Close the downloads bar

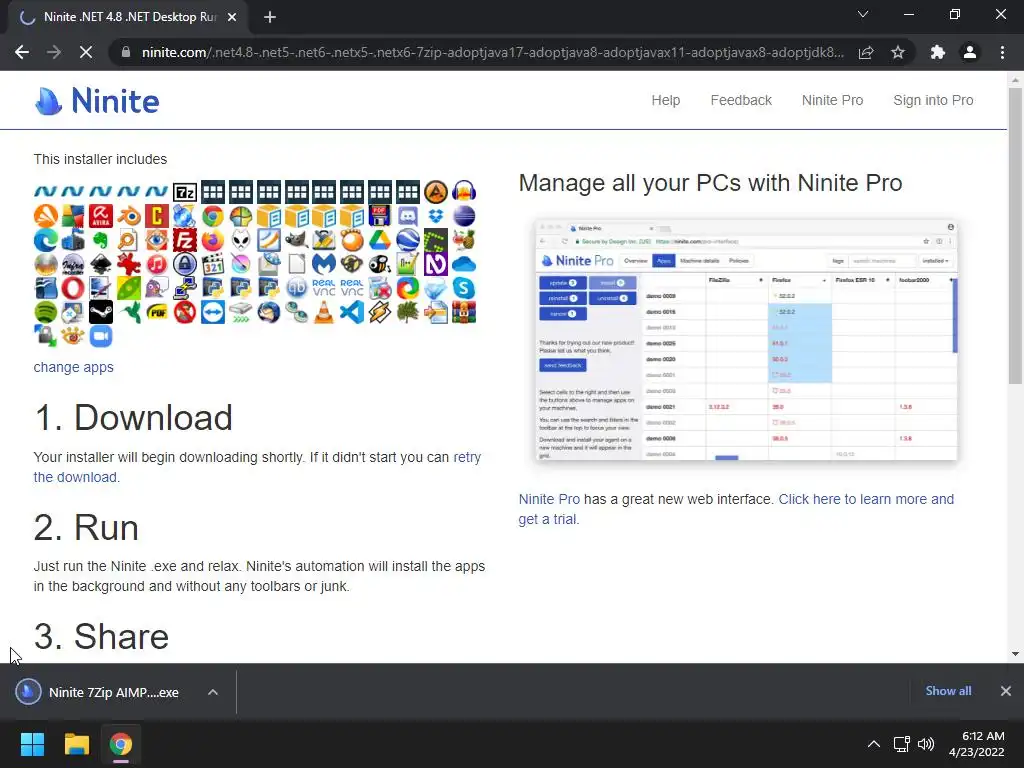(1006, 691)
